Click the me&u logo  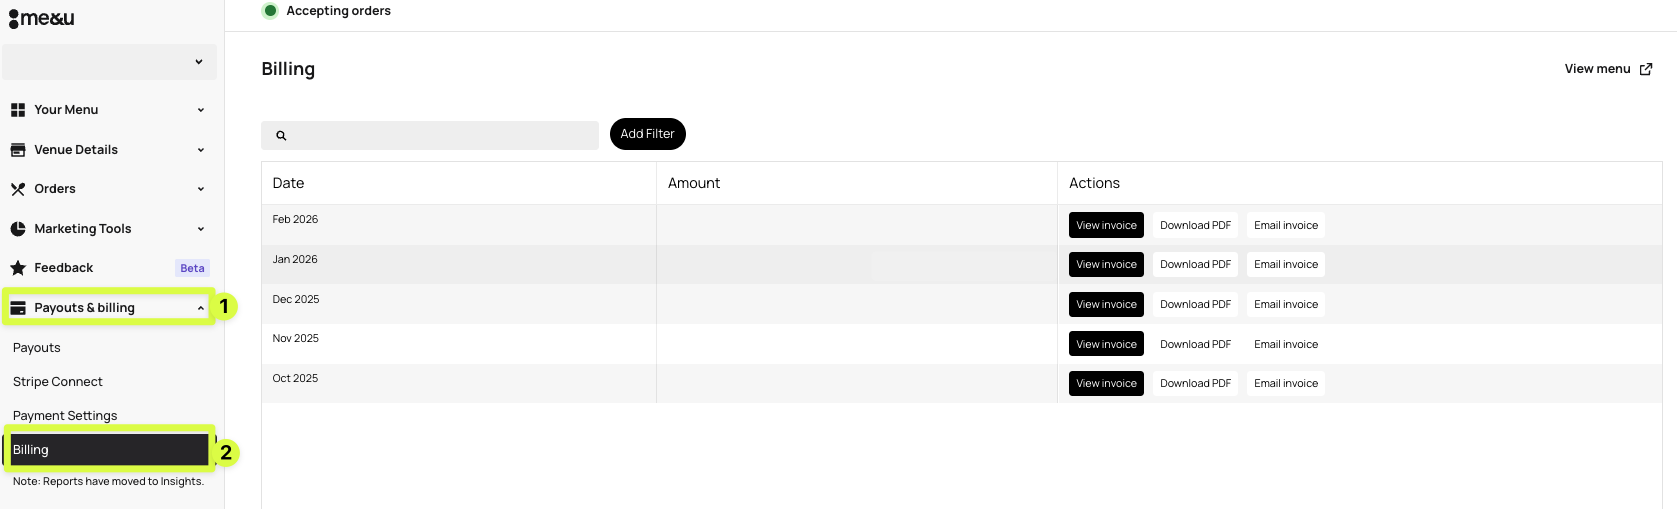click(42, 18)
